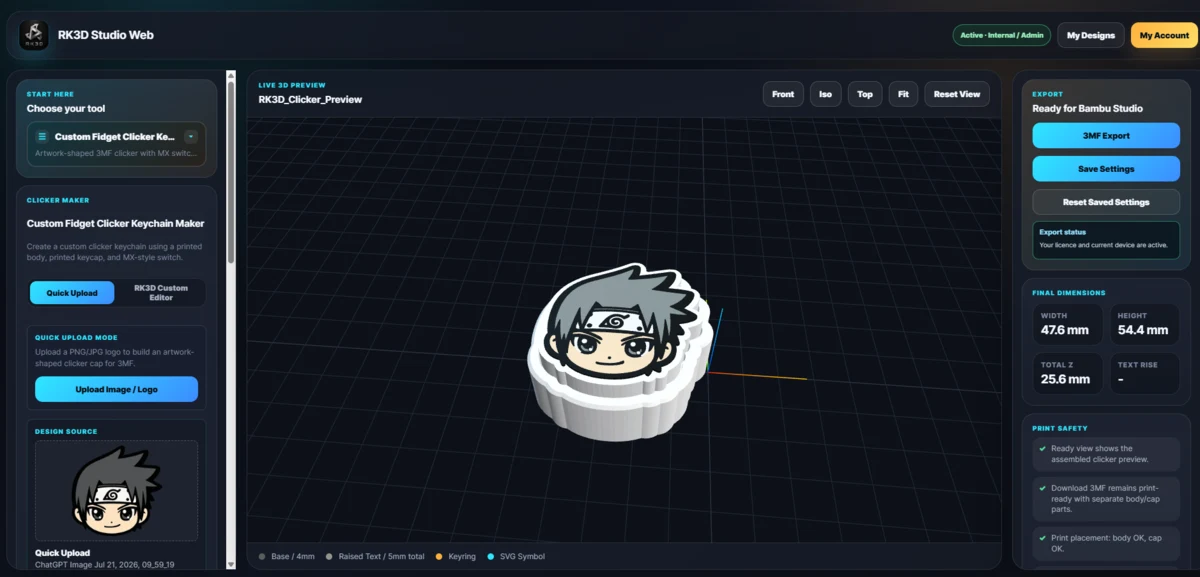The image size is (1200, 577).
Task: Click the scrollbar down arrow in left panel
Action: click(231, 563)
